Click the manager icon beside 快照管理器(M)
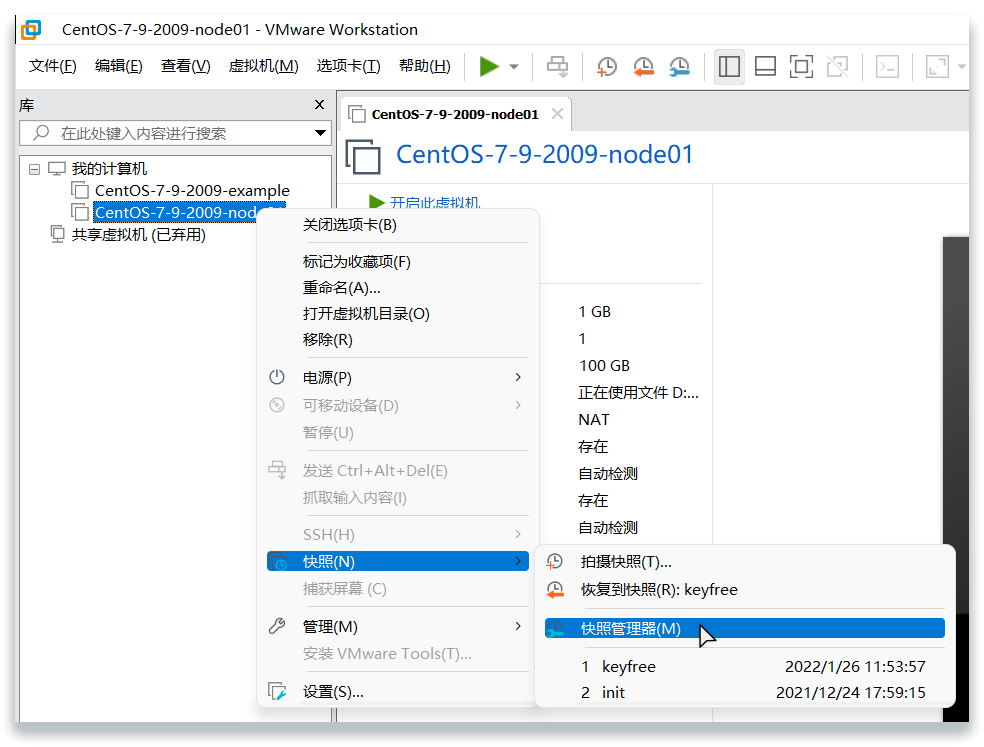984x747 pixels. 555,628
